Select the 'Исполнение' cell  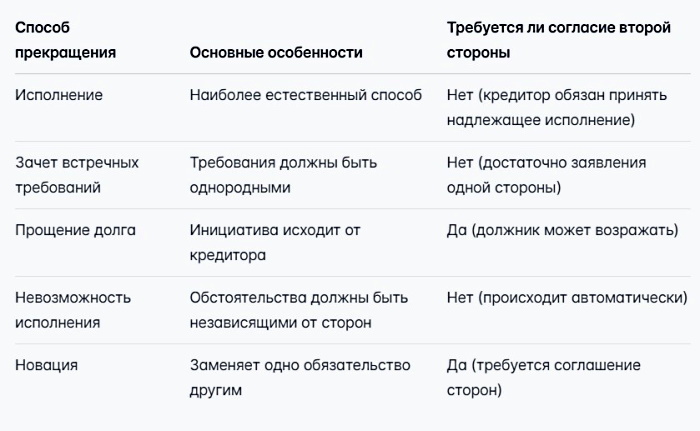pyautogui.click(x=59, y=95)
